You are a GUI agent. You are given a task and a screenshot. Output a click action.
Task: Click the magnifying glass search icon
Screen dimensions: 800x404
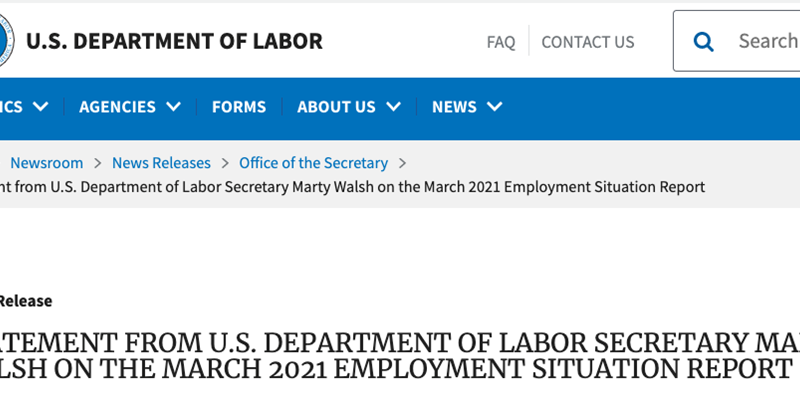tap(704, 41)
